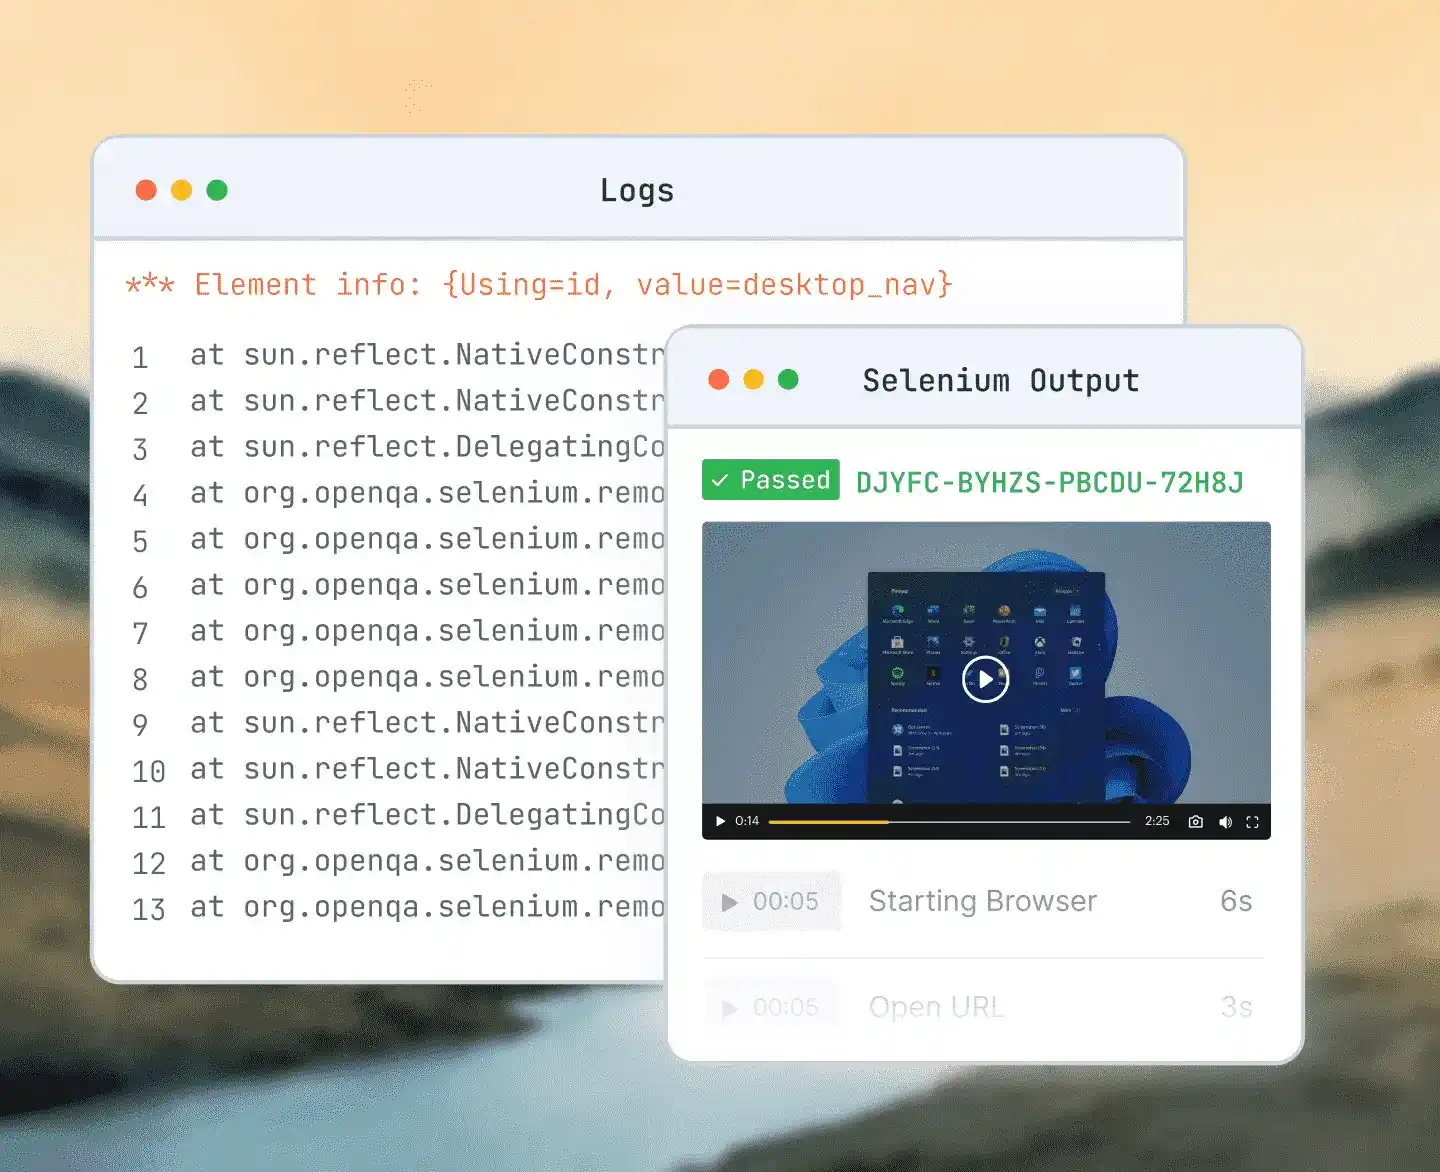The width and height of the screenshot is (1440, 1172).
Task: Select log line 8 in Logs window
Action: point(398,678)
